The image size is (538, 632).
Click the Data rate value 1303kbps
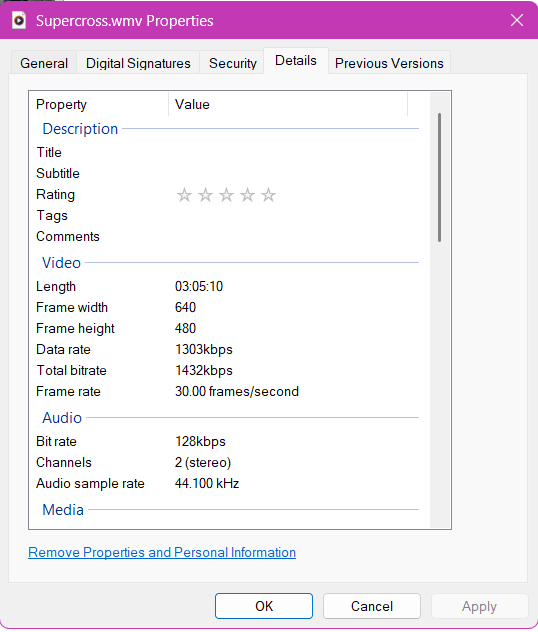(204, 349)
